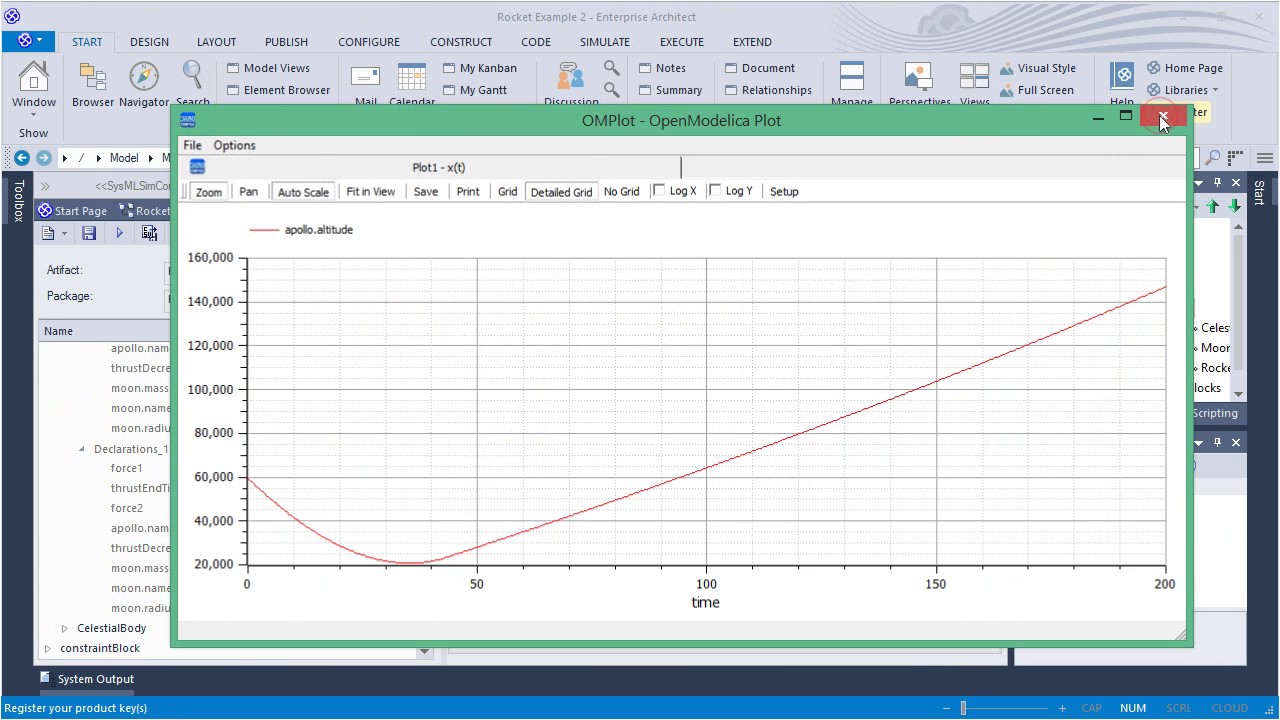Click the pin icon of the upper right panel
Screen dimensions: 1280x720
pos(1217,183)
